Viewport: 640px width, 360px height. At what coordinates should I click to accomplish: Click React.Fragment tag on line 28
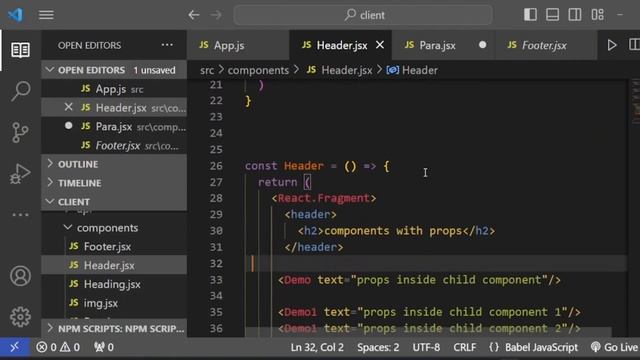(323, 198)
